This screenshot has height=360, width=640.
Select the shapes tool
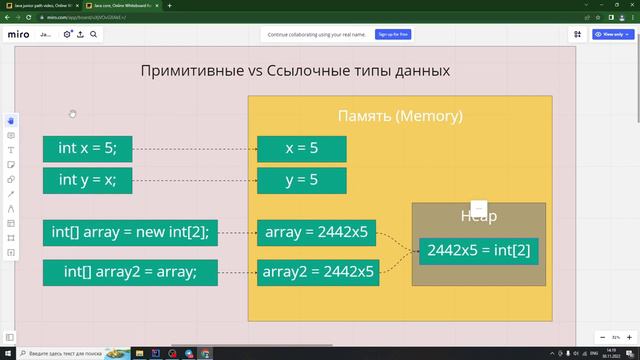11,180
